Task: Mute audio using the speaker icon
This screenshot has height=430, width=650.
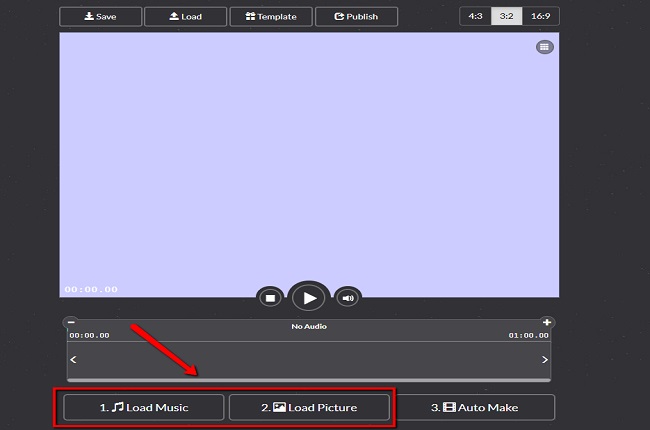Action: [348, 298]
